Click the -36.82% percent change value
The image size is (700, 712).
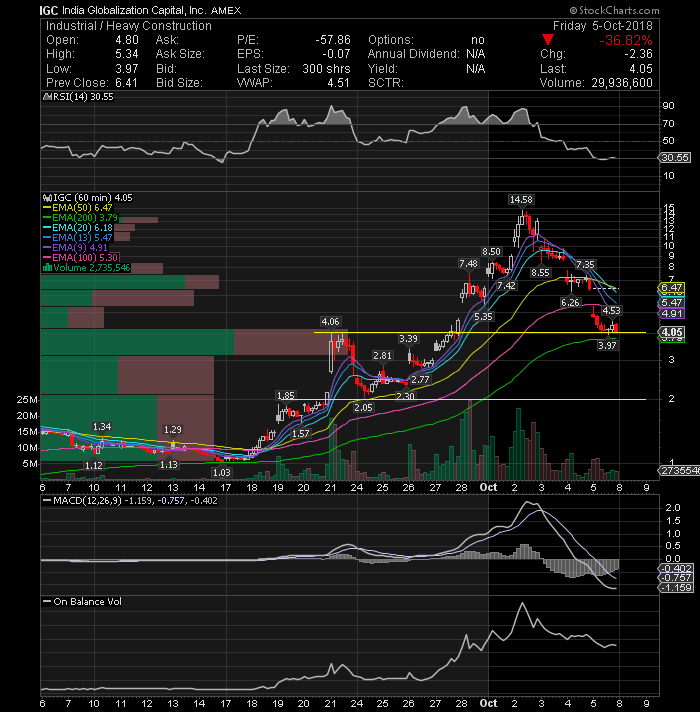tap(626, 40)
